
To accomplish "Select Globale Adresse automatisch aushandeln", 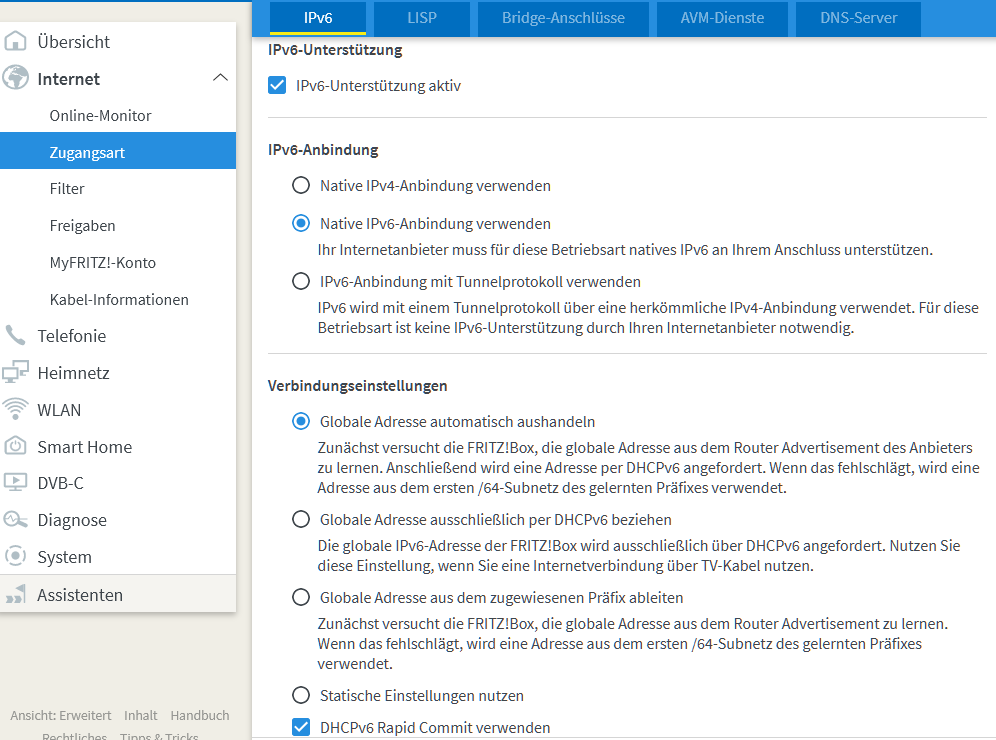I will tap(300, 422).
